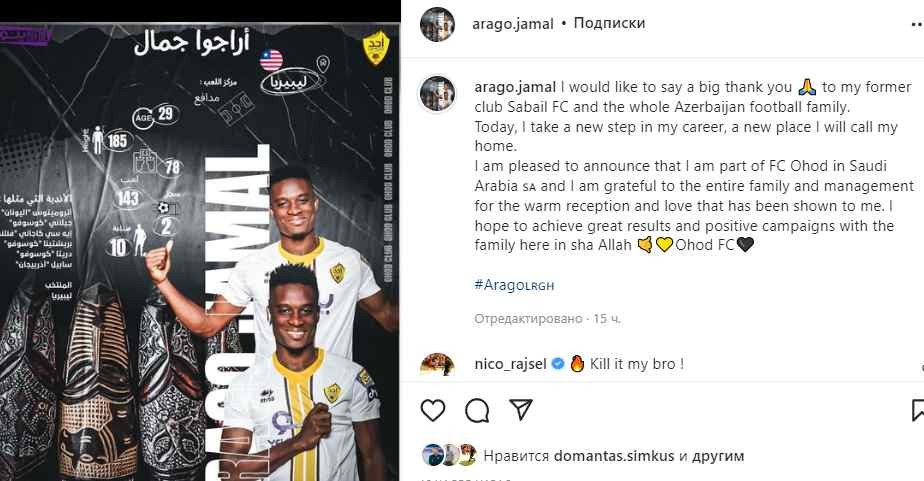
Task: Open more options ellipsis in header
Action: tap(917, 25)
